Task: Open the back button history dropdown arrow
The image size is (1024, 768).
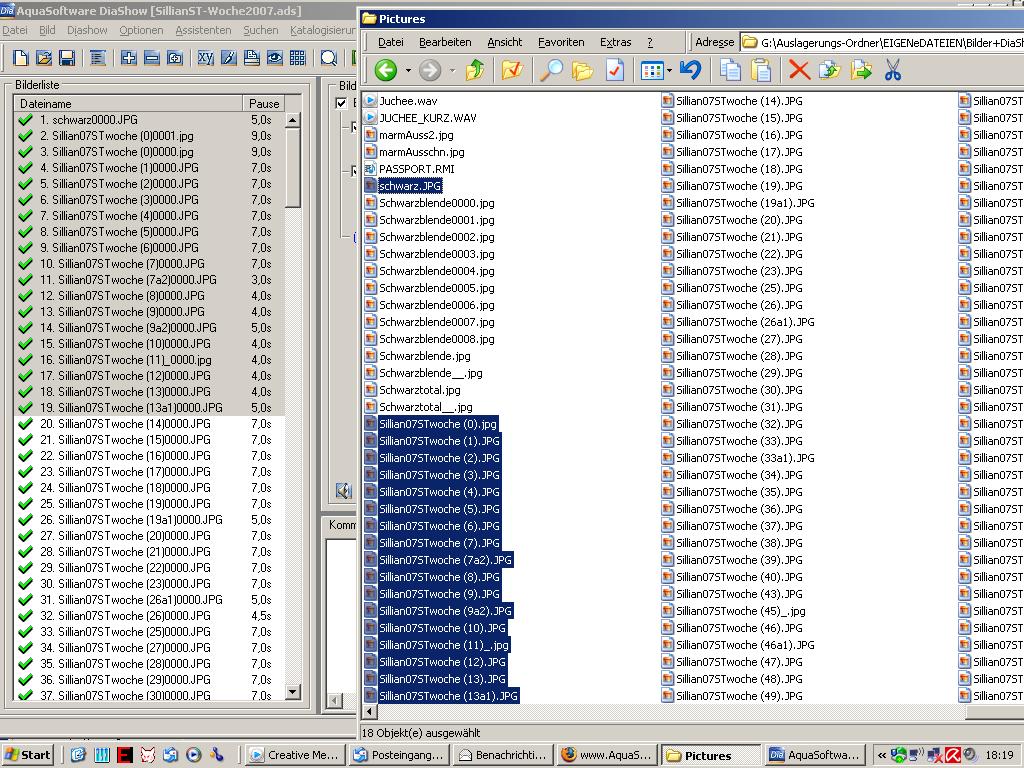Action: click(408, 70)
